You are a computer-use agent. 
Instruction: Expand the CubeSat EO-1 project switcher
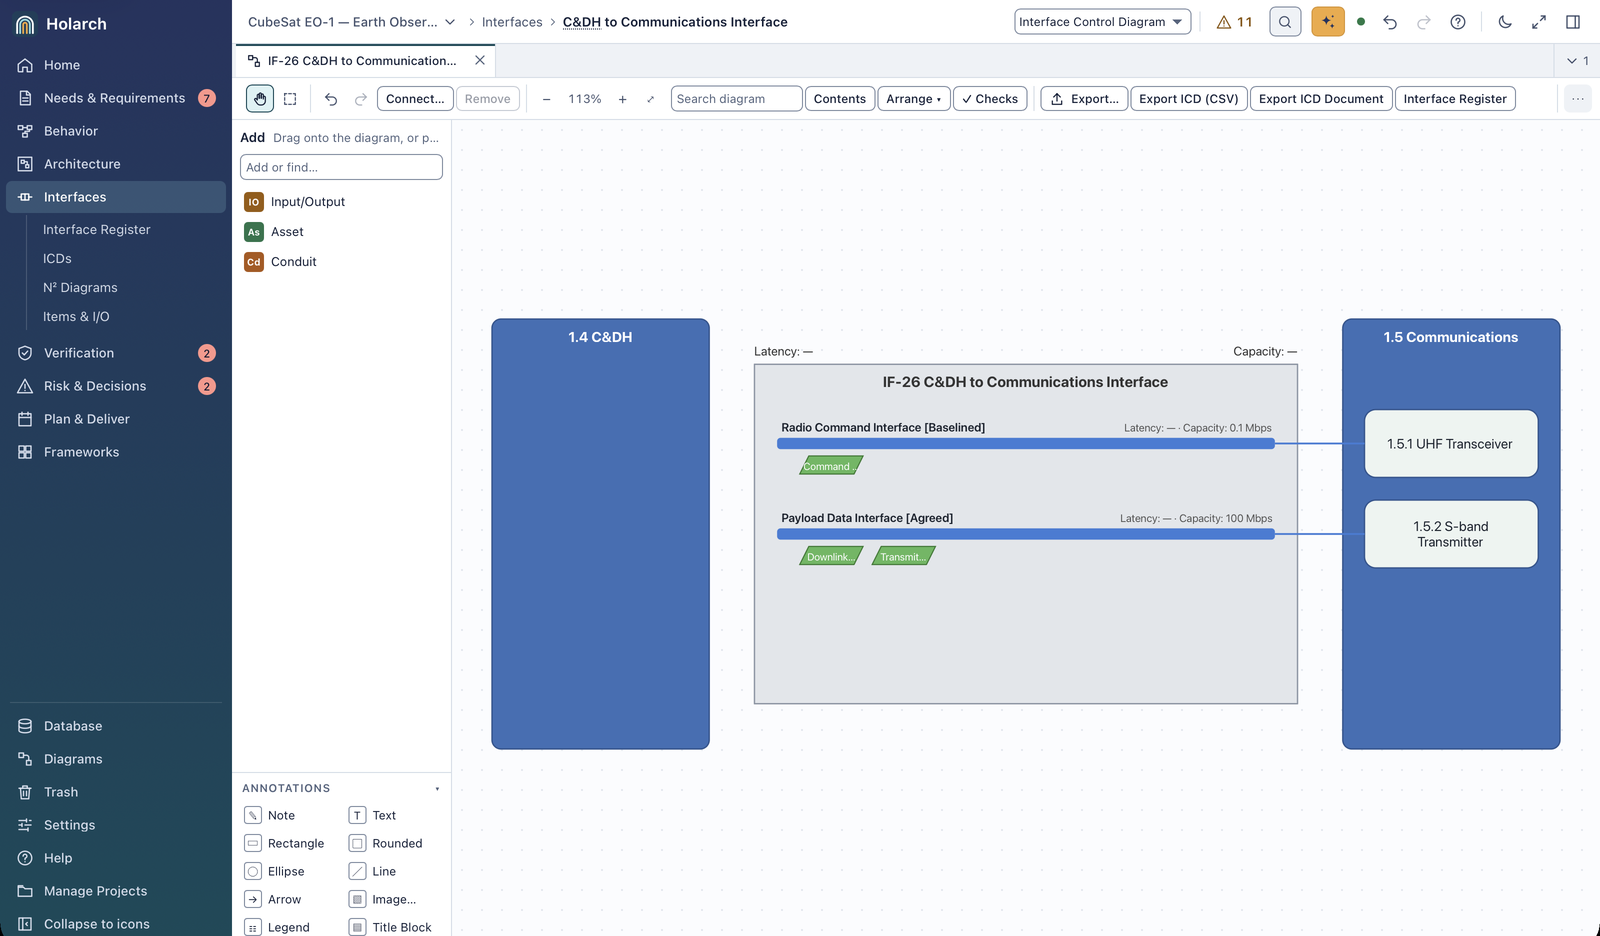click(x=351, y=22)
